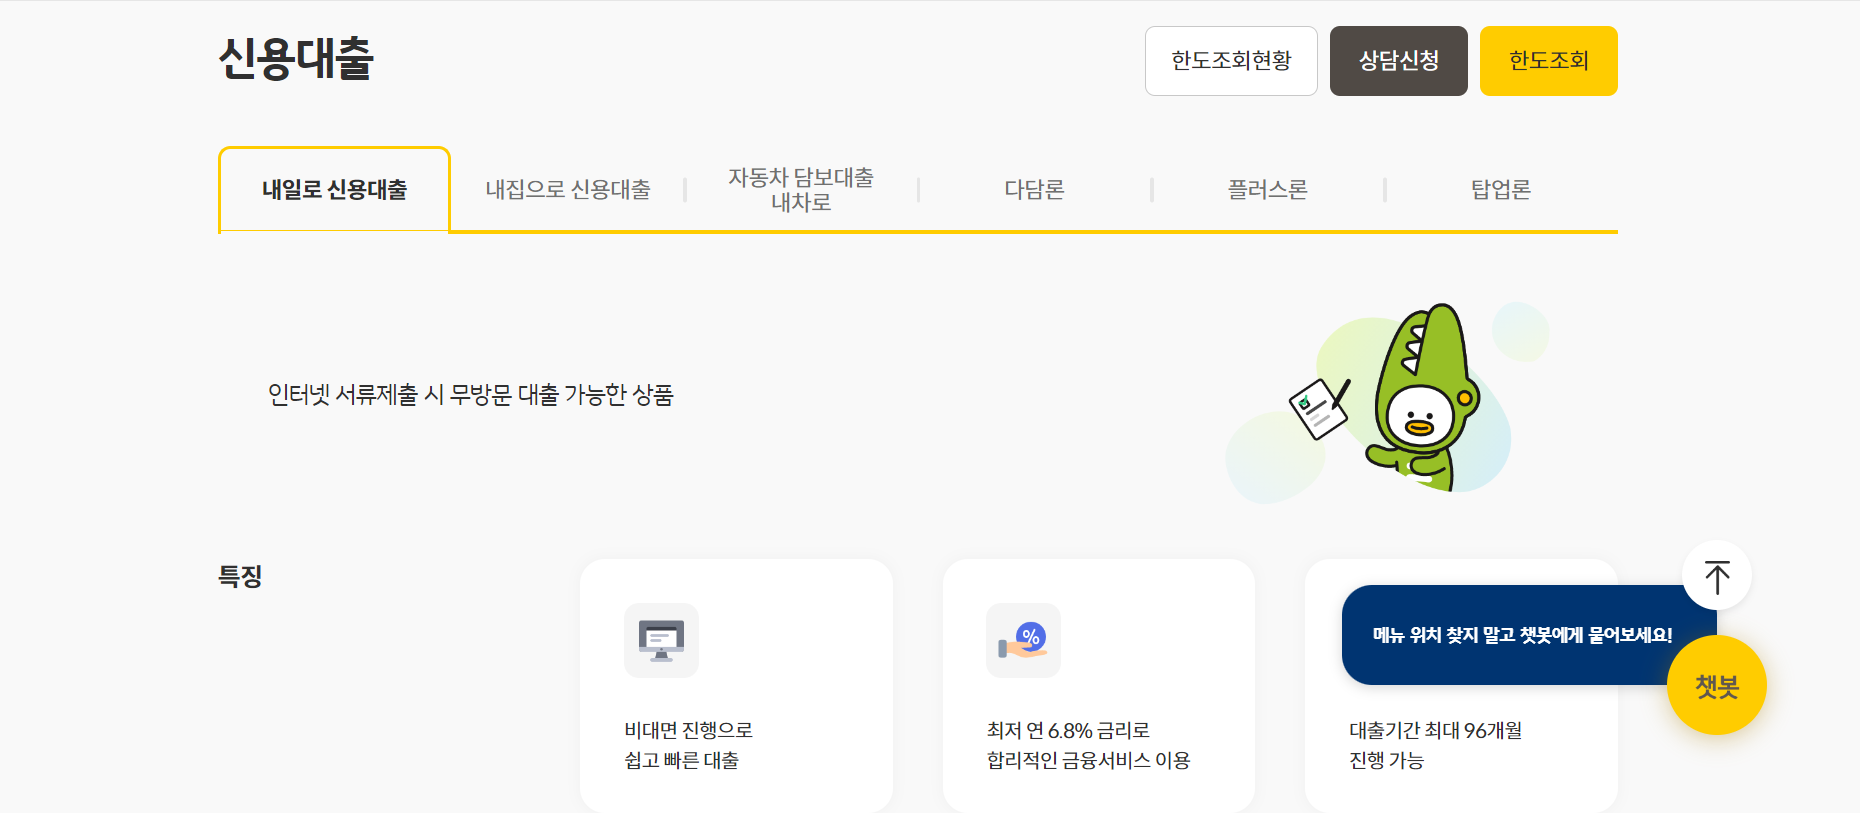This screenshot has height=813, width=1860.
Task: Click the scroll-to-top arrow icon
Action: click(x=1717, y=576)
